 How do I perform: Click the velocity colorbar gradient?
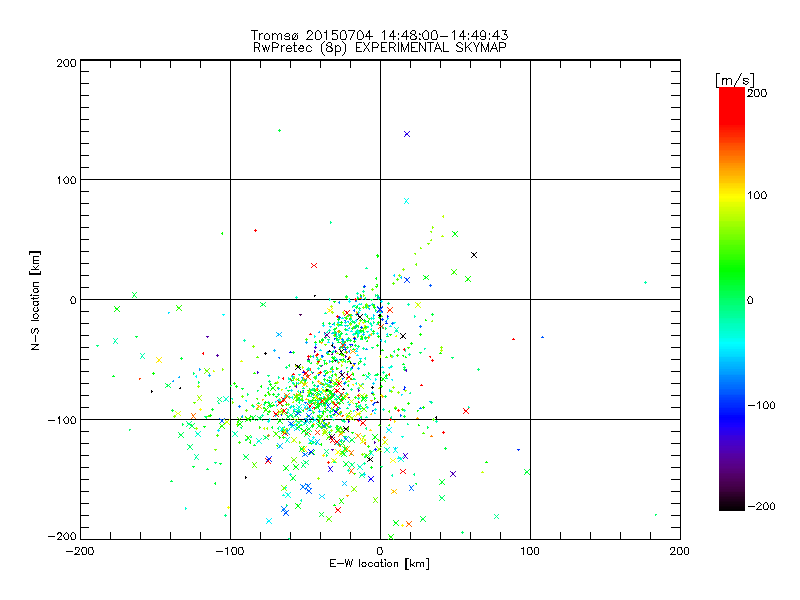pos(732,299)
